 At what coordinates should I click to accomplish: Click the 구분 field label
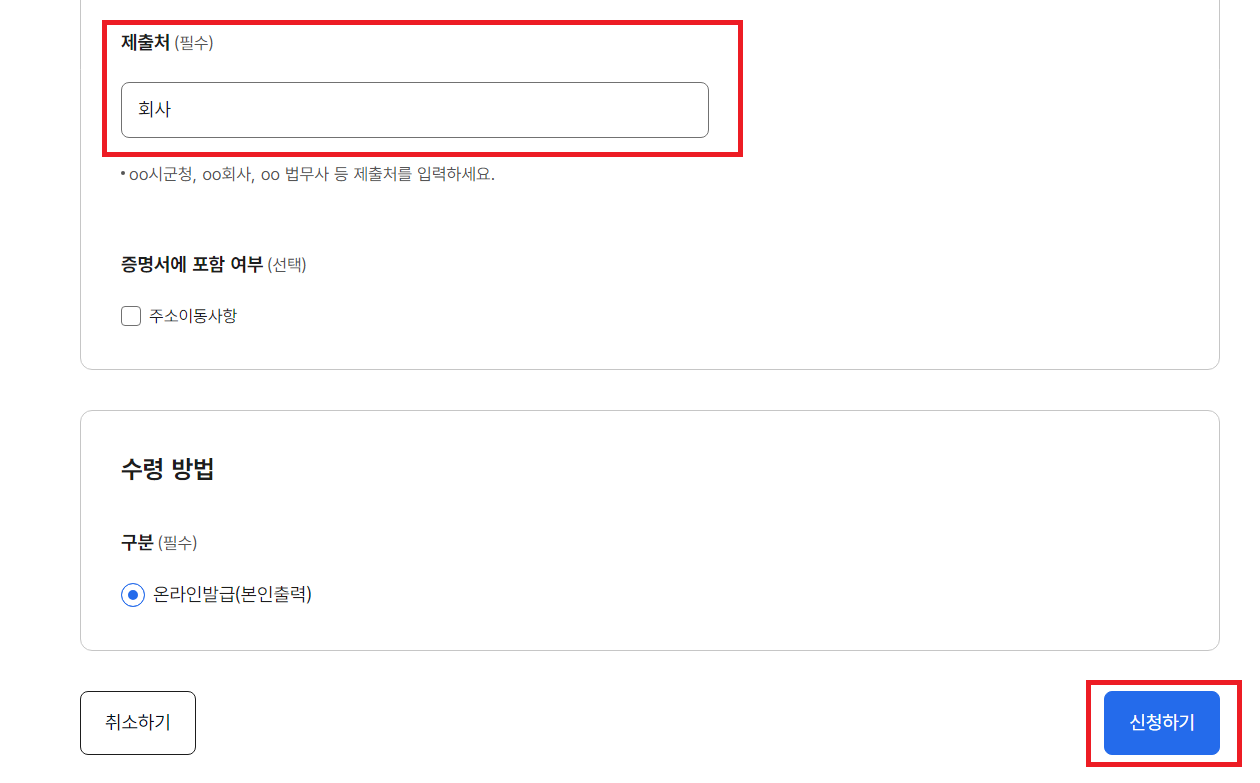[x=137, y=543]
